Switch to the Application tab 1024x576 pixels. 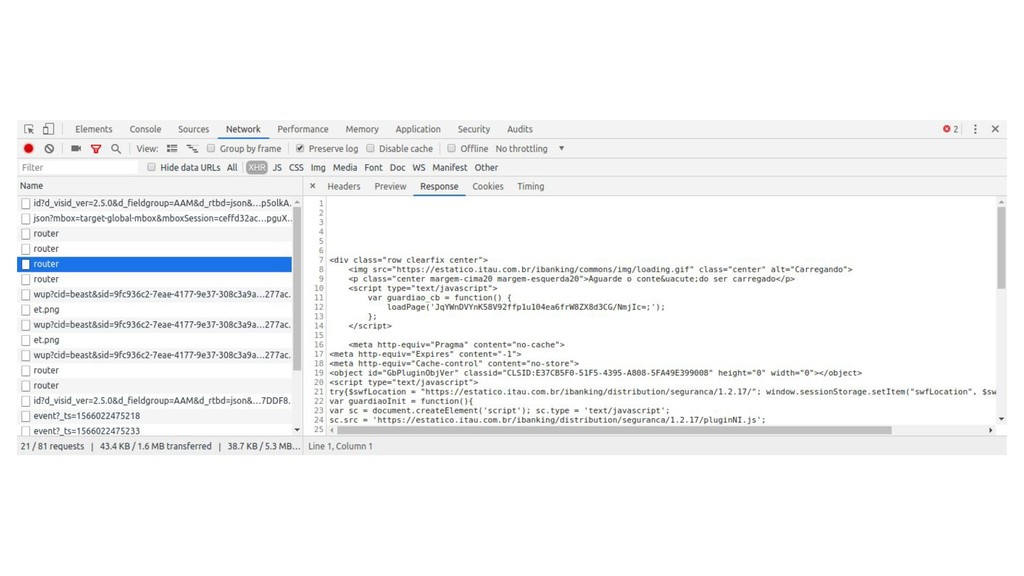point(418,129)
